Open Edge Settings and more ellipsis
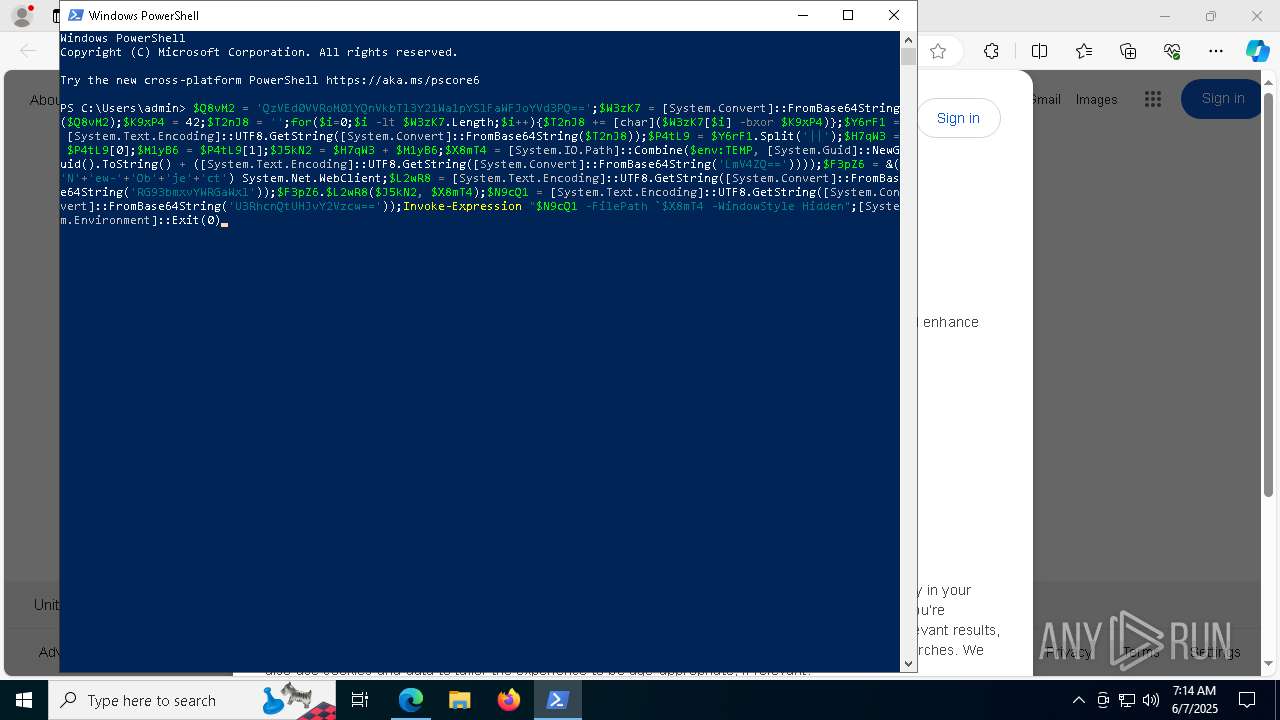This screenshot has height=720, width=1280. 1216,51
